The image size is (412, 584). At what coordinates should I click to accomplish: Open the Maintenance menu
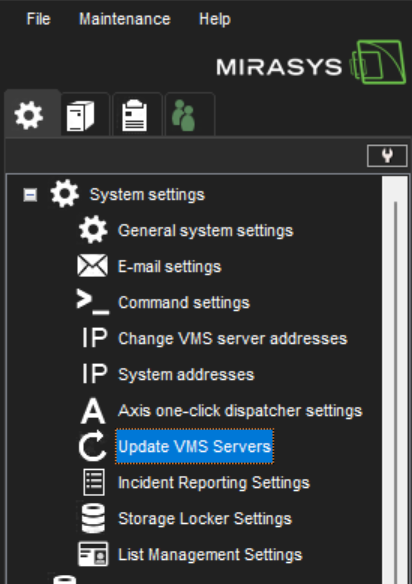tap(125, 19)
